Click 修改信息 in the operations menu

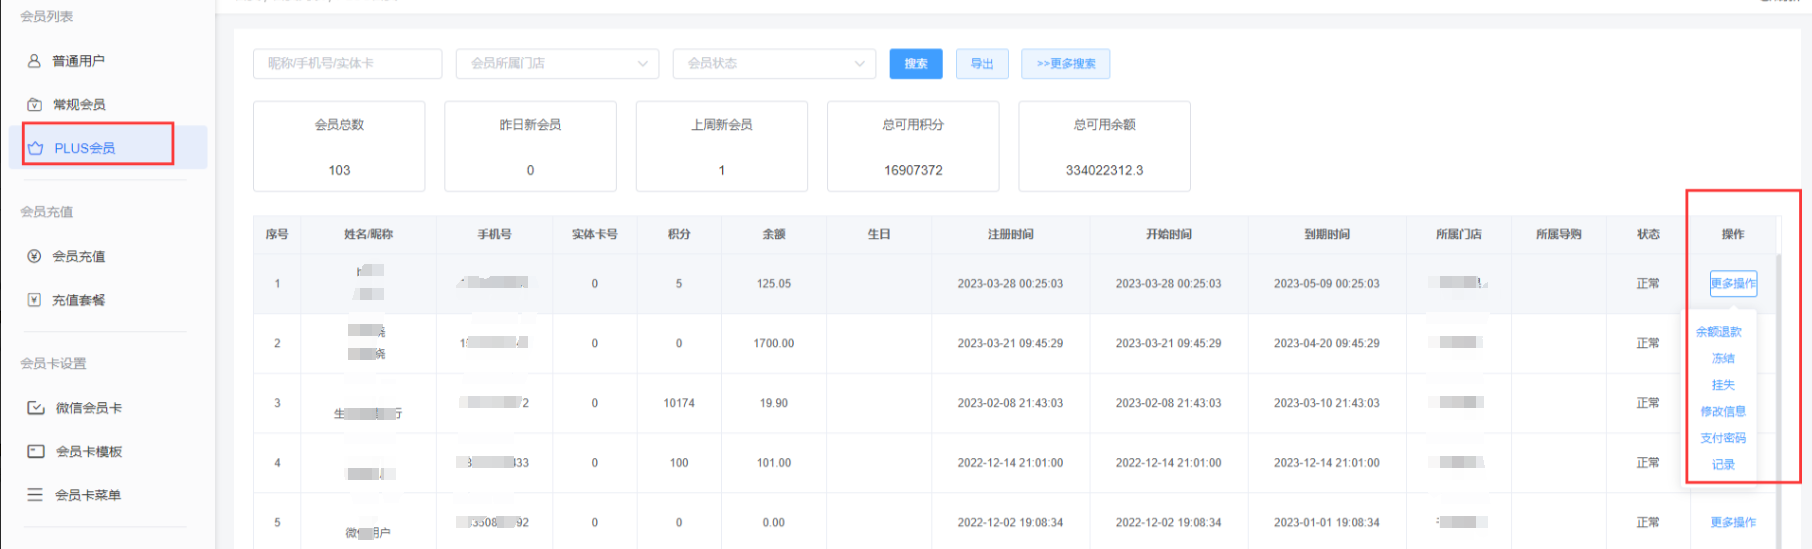coord(1723,411)
